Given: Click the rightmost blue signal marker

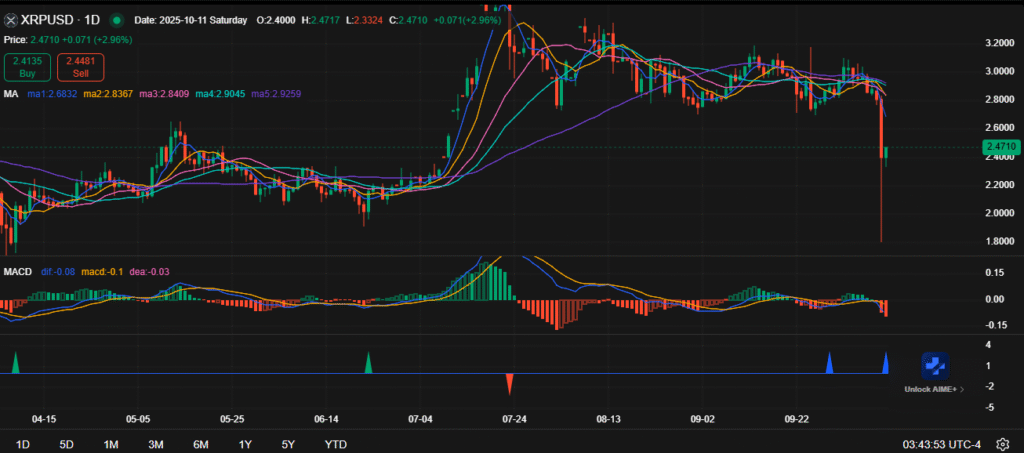Looking at the screenshot, I should coord(886,363).
